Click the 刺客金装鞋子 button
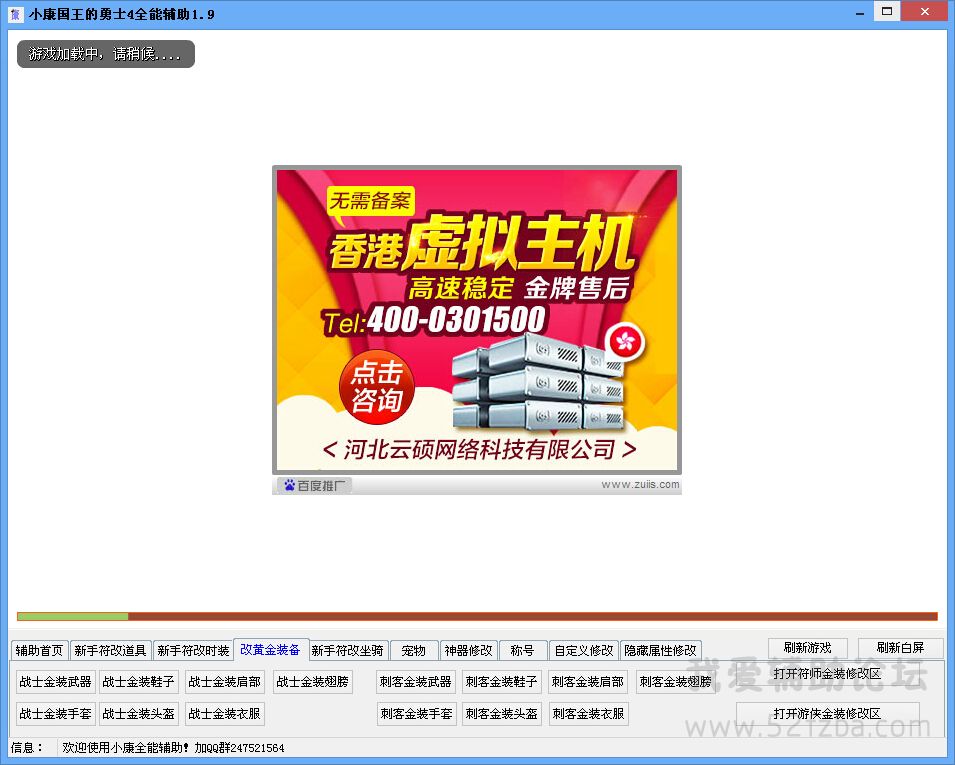This screenshot has height=765, width=955. tap(502, 682)
